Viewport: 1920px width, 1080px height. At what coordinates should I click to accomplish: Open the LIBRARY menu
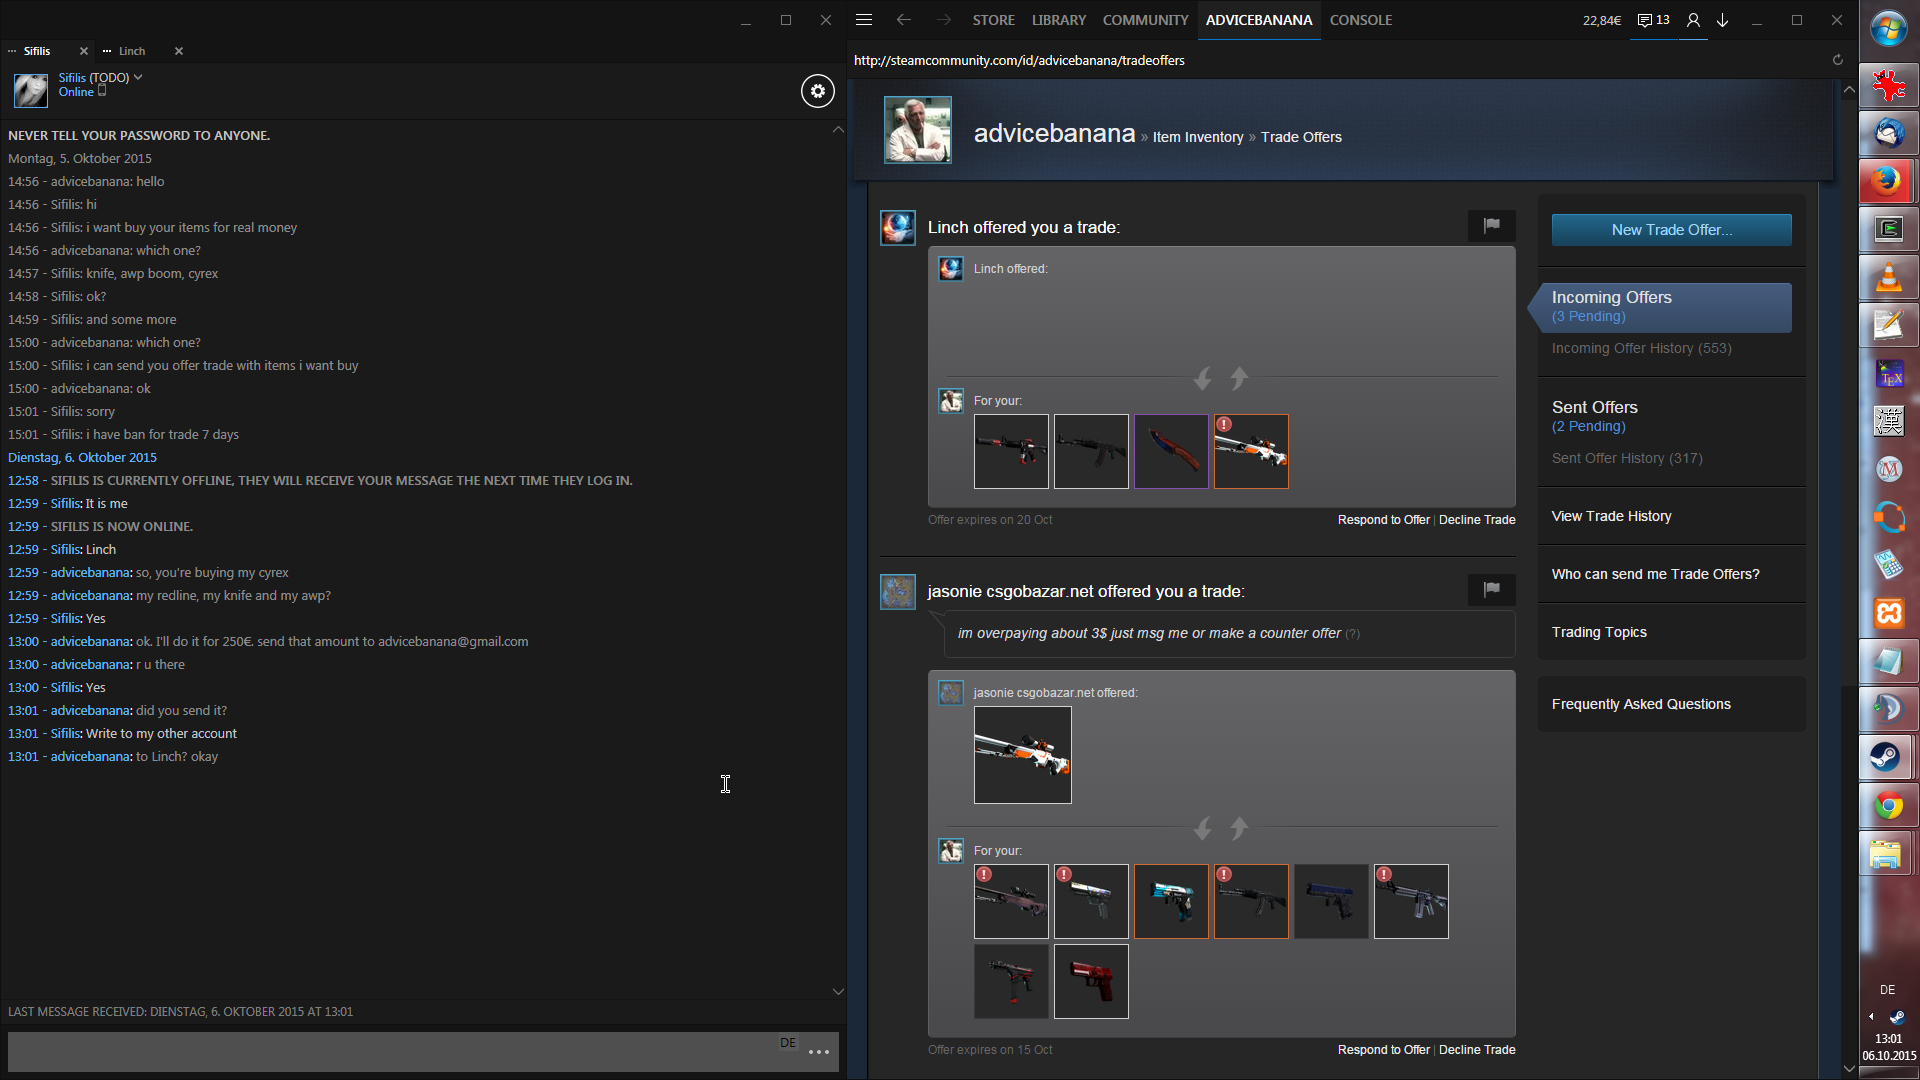(x=1058, y=20)
